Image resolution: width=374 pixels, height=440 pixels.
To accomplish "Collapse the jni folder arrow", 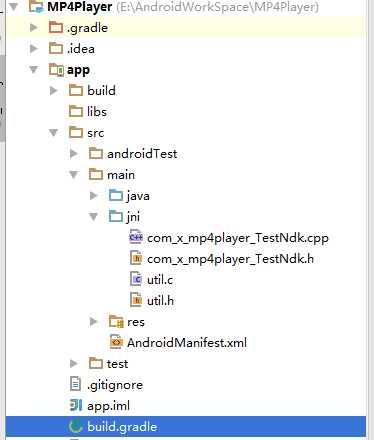I will tap(94, 217).
